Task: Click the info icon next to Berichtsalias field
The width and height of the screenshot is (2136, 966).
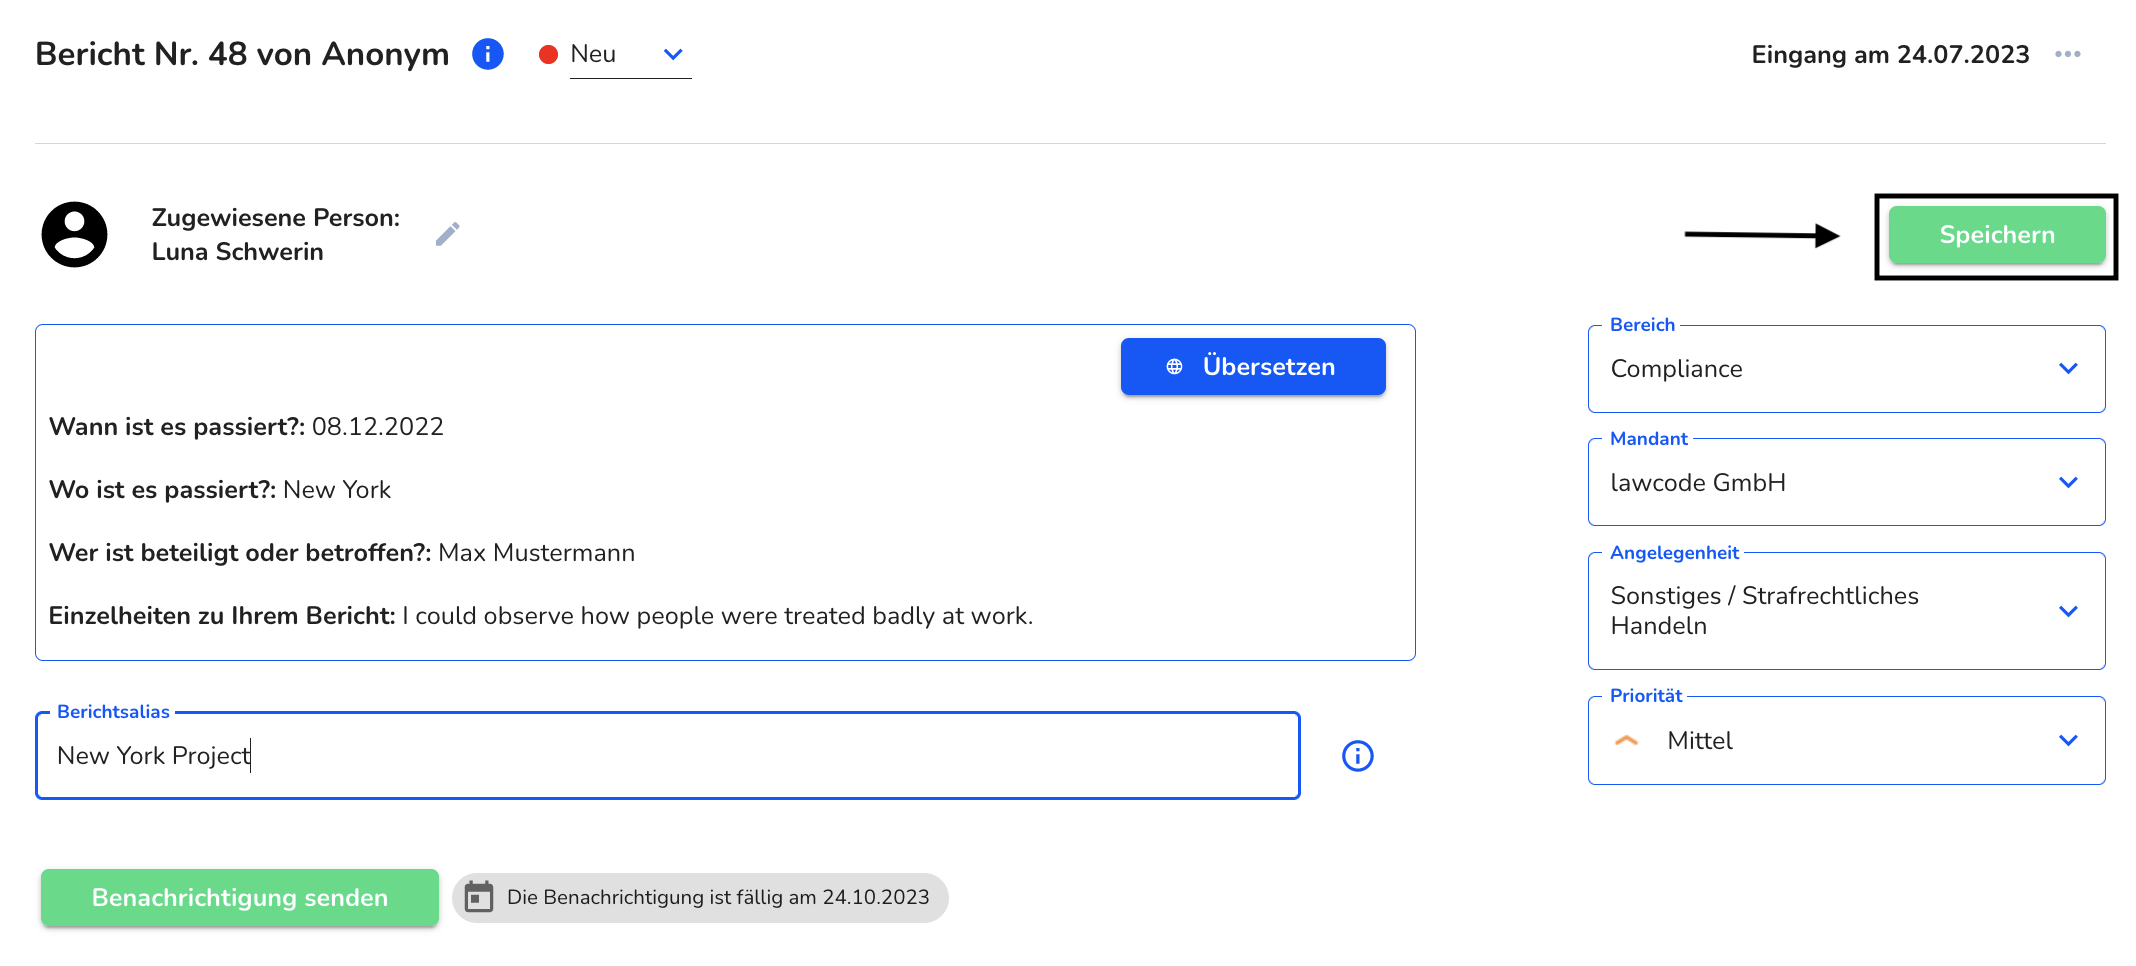Action: tap(1357, 756)
